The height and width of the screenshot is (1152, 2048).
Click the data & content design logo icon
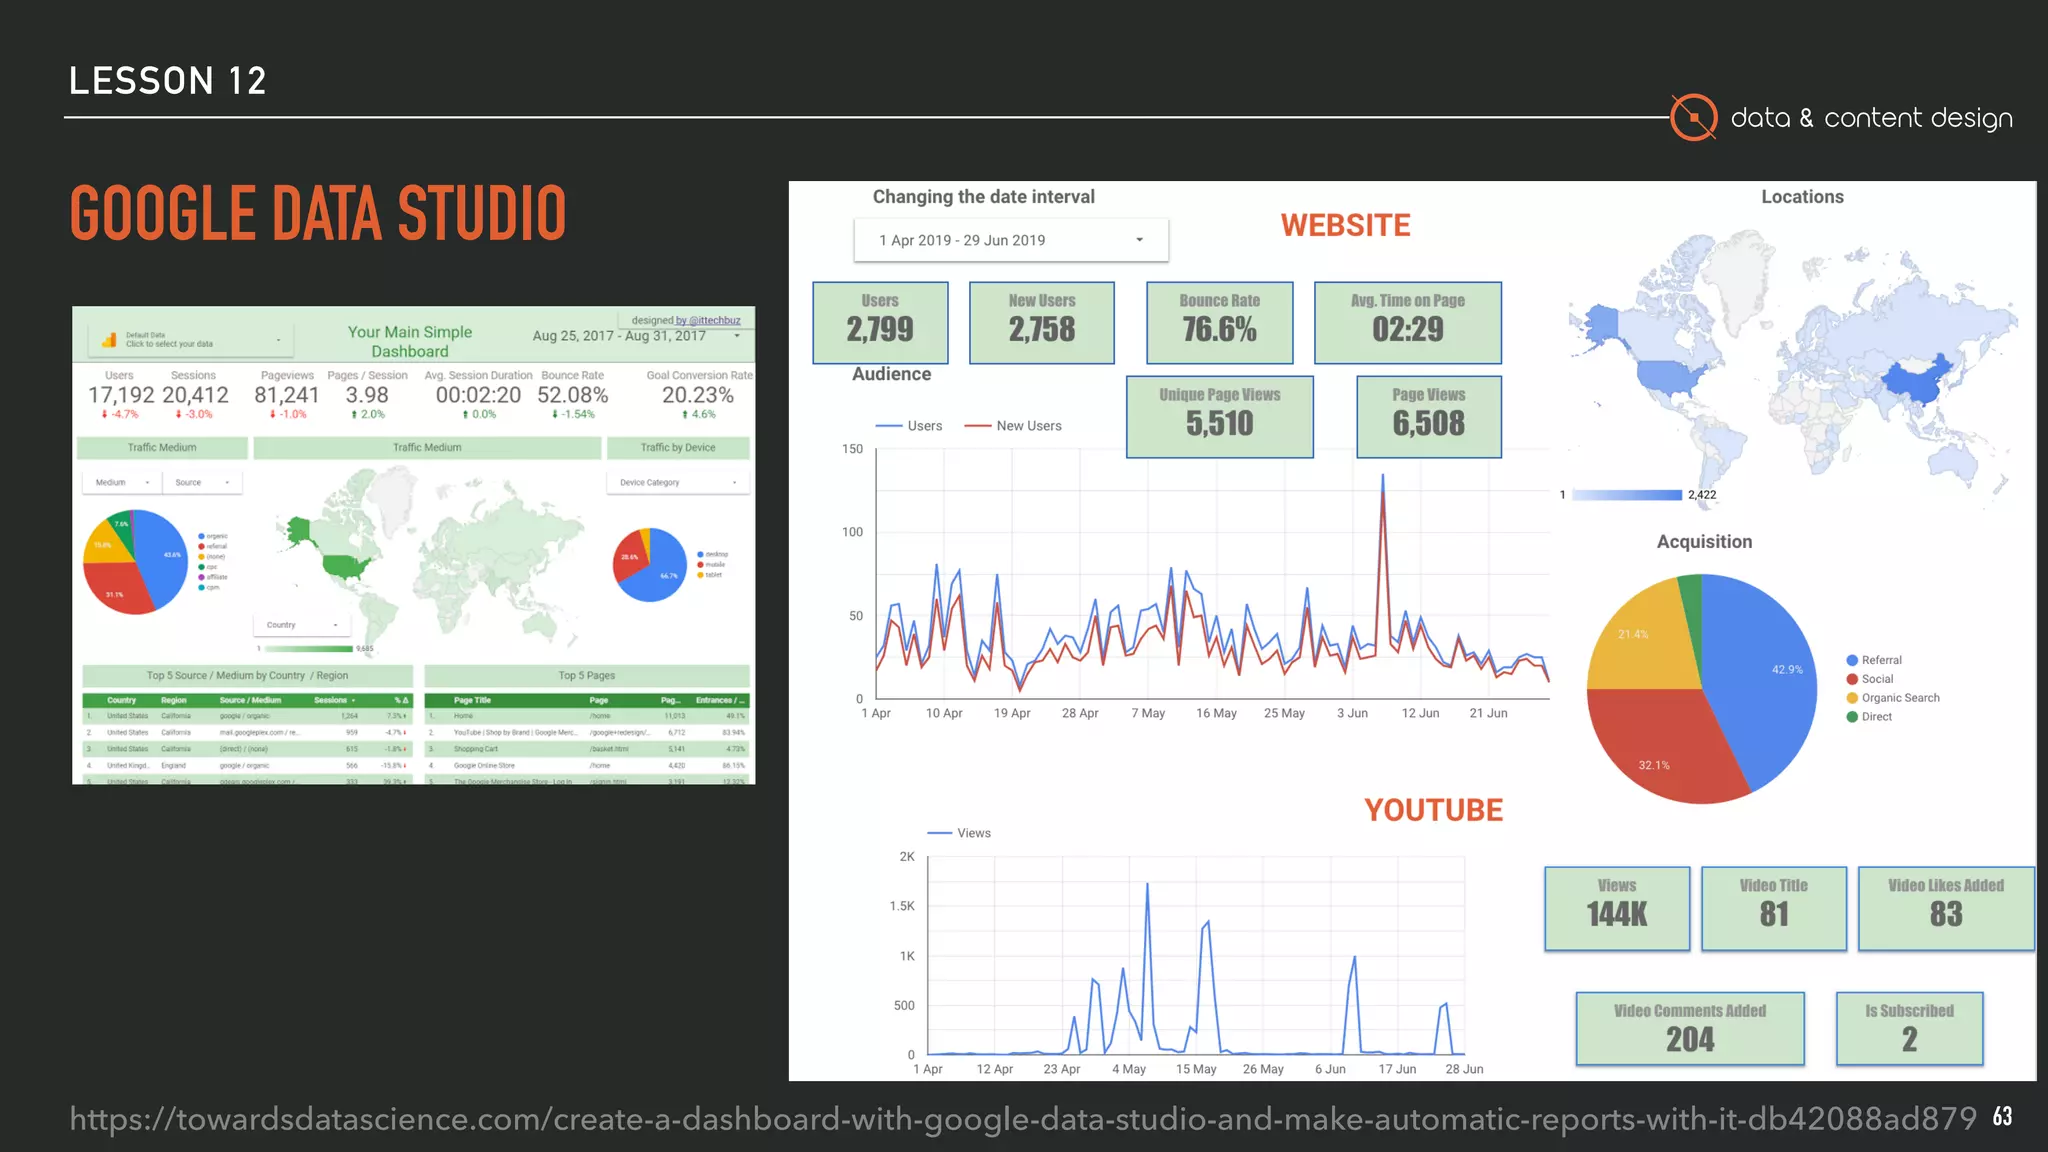1694,118
